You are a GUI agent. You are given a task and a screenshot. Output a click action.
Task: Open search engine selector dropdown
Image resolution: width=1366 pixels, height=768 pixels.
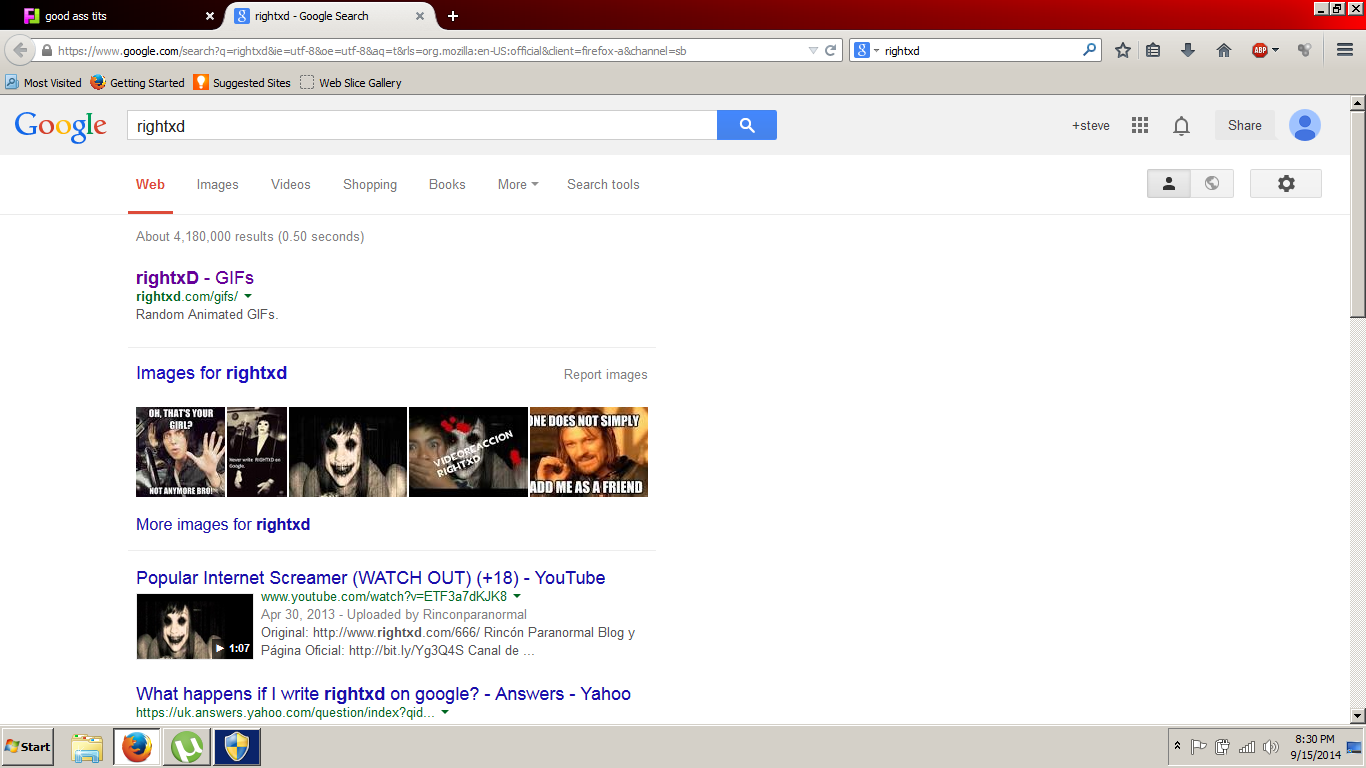point(868,50)
